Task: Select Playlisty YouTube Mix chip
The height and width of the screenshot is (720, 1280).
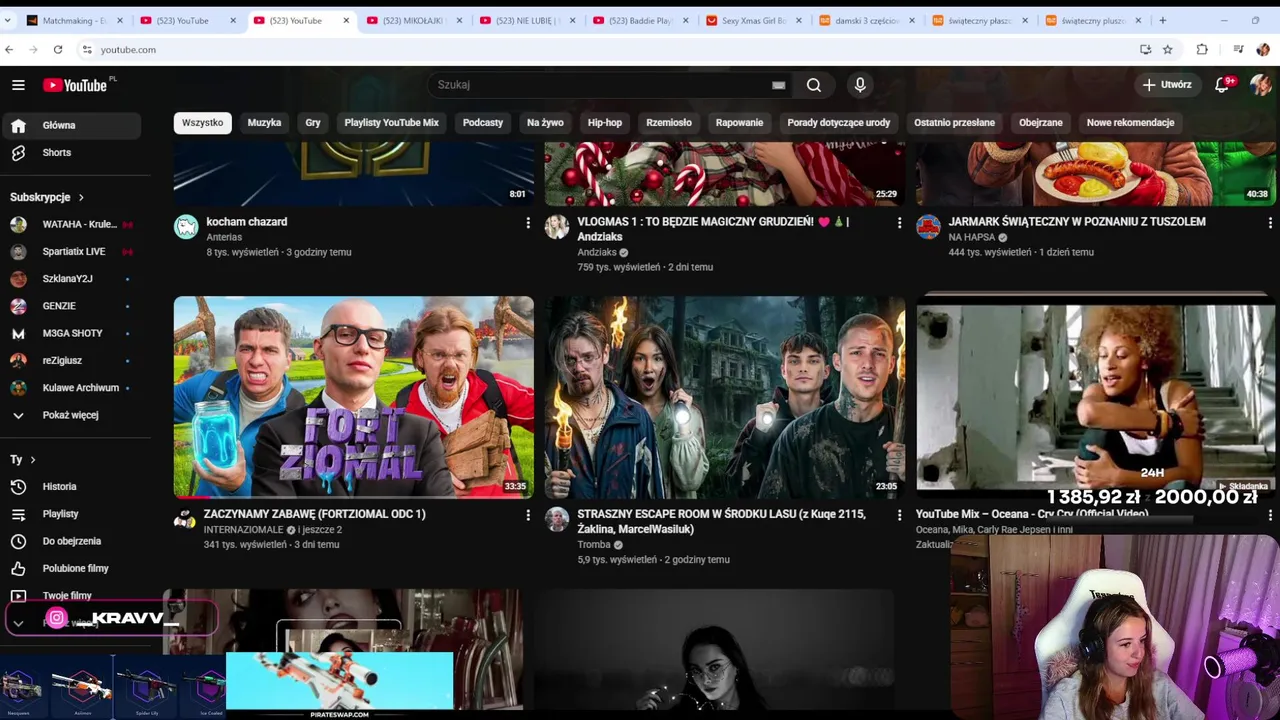Action: 392,122
